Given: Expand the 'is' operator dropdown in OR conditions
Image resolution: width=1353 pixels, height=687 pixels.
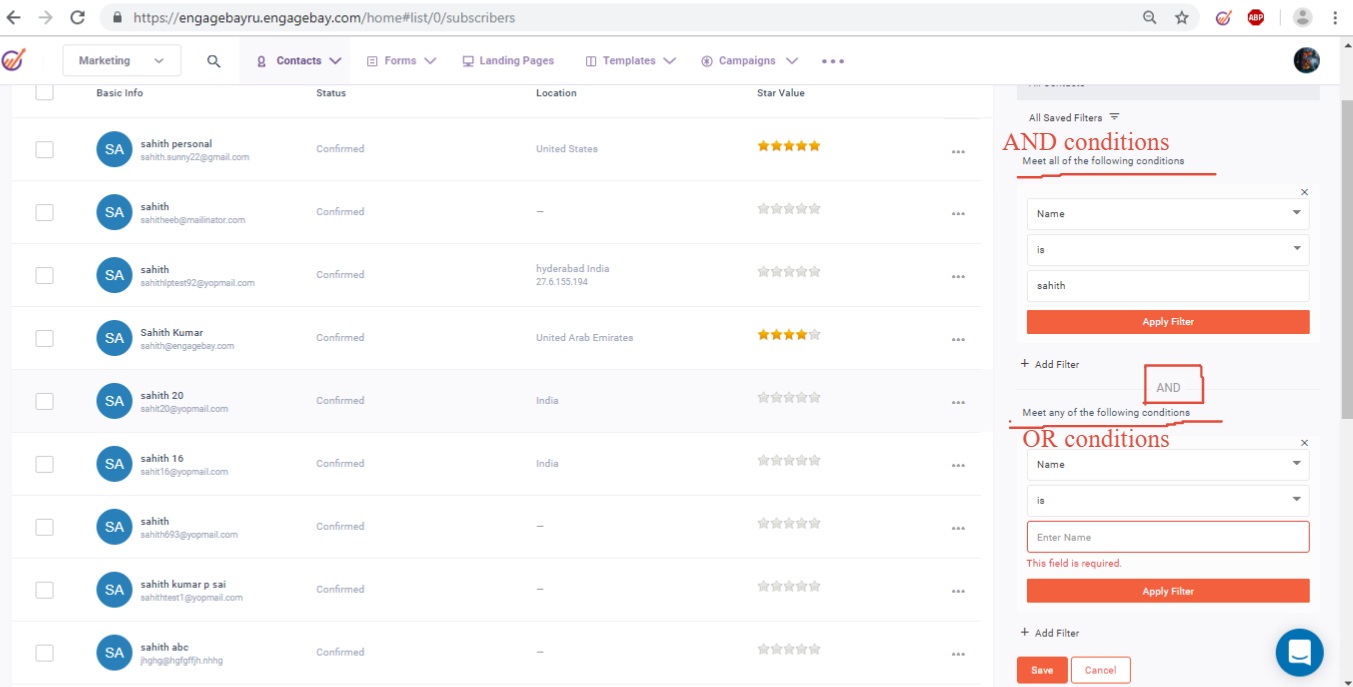Looking at the screenshot, I should (x=1167, y=500).
